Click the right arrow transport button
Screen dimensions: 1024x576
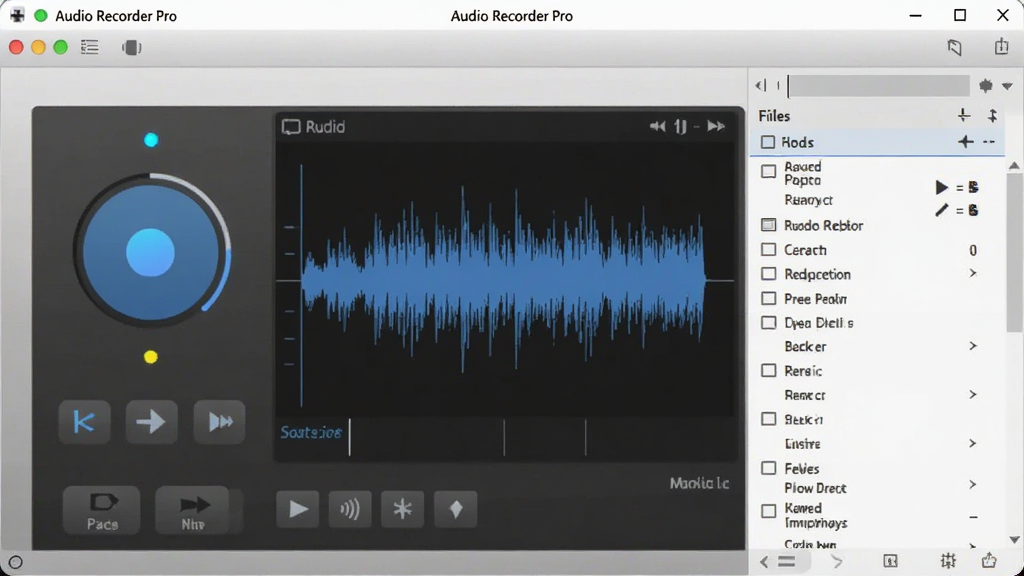click(x=152, y=422)
